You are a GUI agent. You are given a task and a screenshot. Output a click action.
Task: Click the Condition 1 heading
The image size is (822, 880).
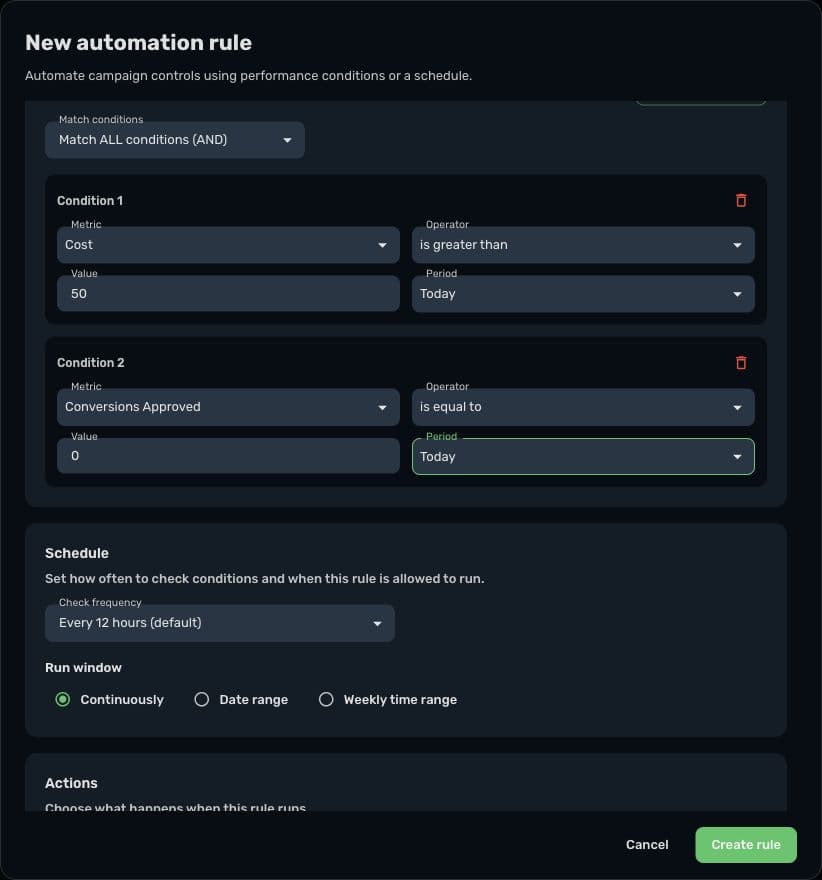90,201
